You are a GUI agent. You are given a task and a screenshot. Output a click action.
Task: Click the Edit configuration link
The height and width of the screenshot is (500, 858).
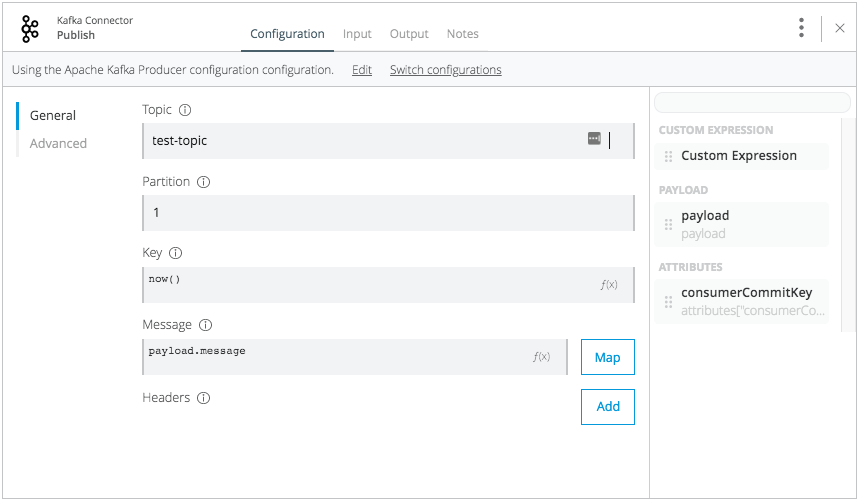362,70
